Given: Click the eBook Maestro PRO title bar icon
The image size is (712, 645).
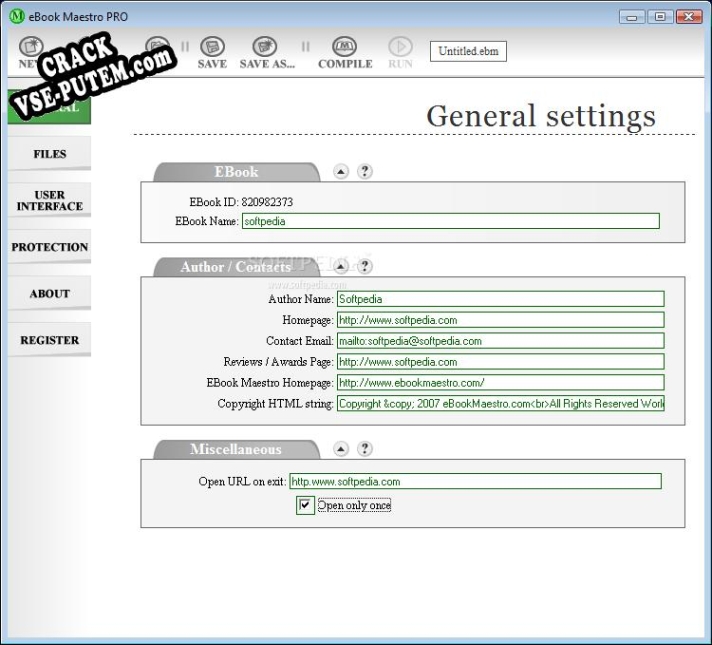Looking at the screenshot, I should [15, 16].
